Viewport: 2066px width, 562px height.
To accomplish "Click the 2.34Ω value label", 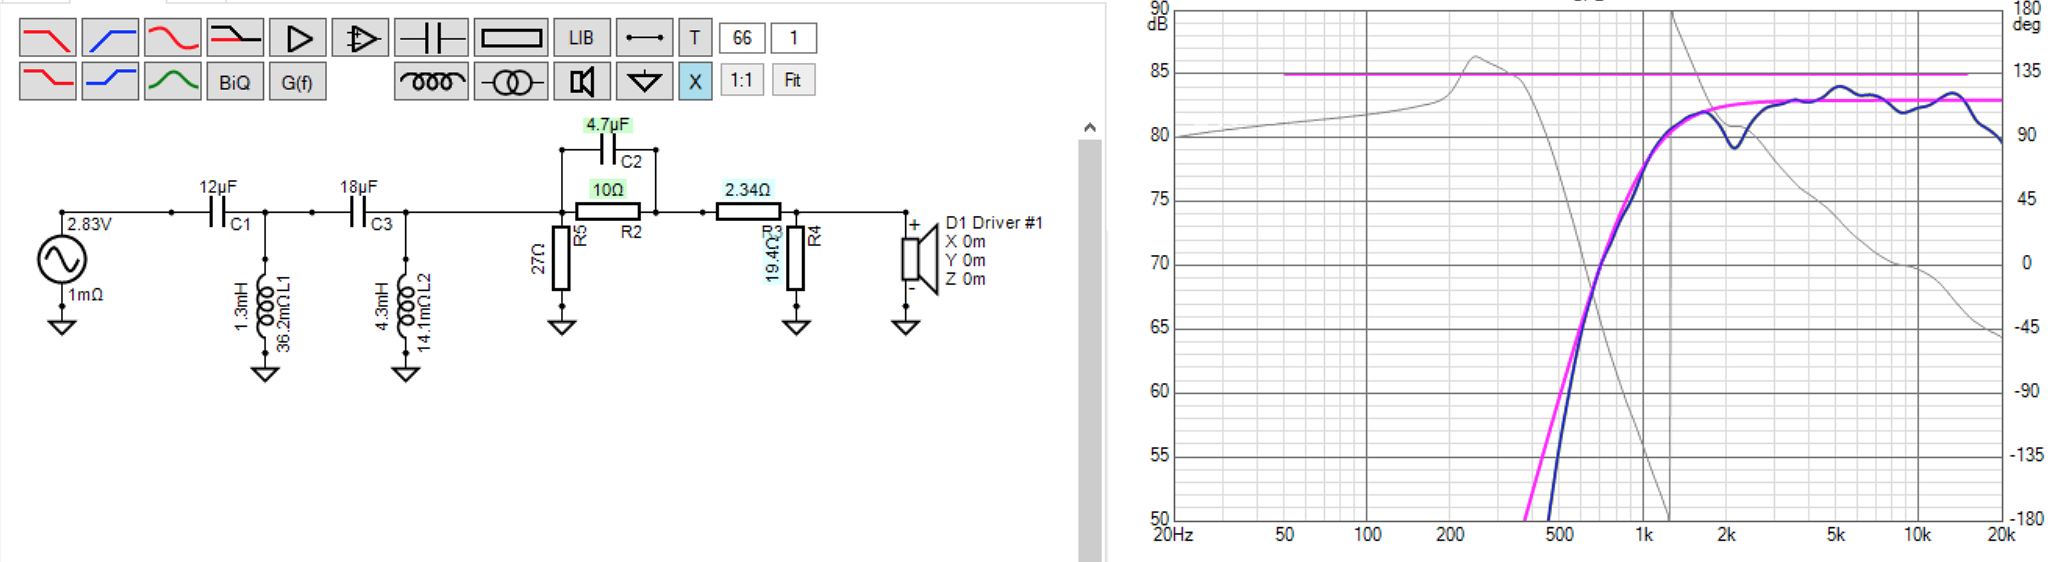I will 747,189.
